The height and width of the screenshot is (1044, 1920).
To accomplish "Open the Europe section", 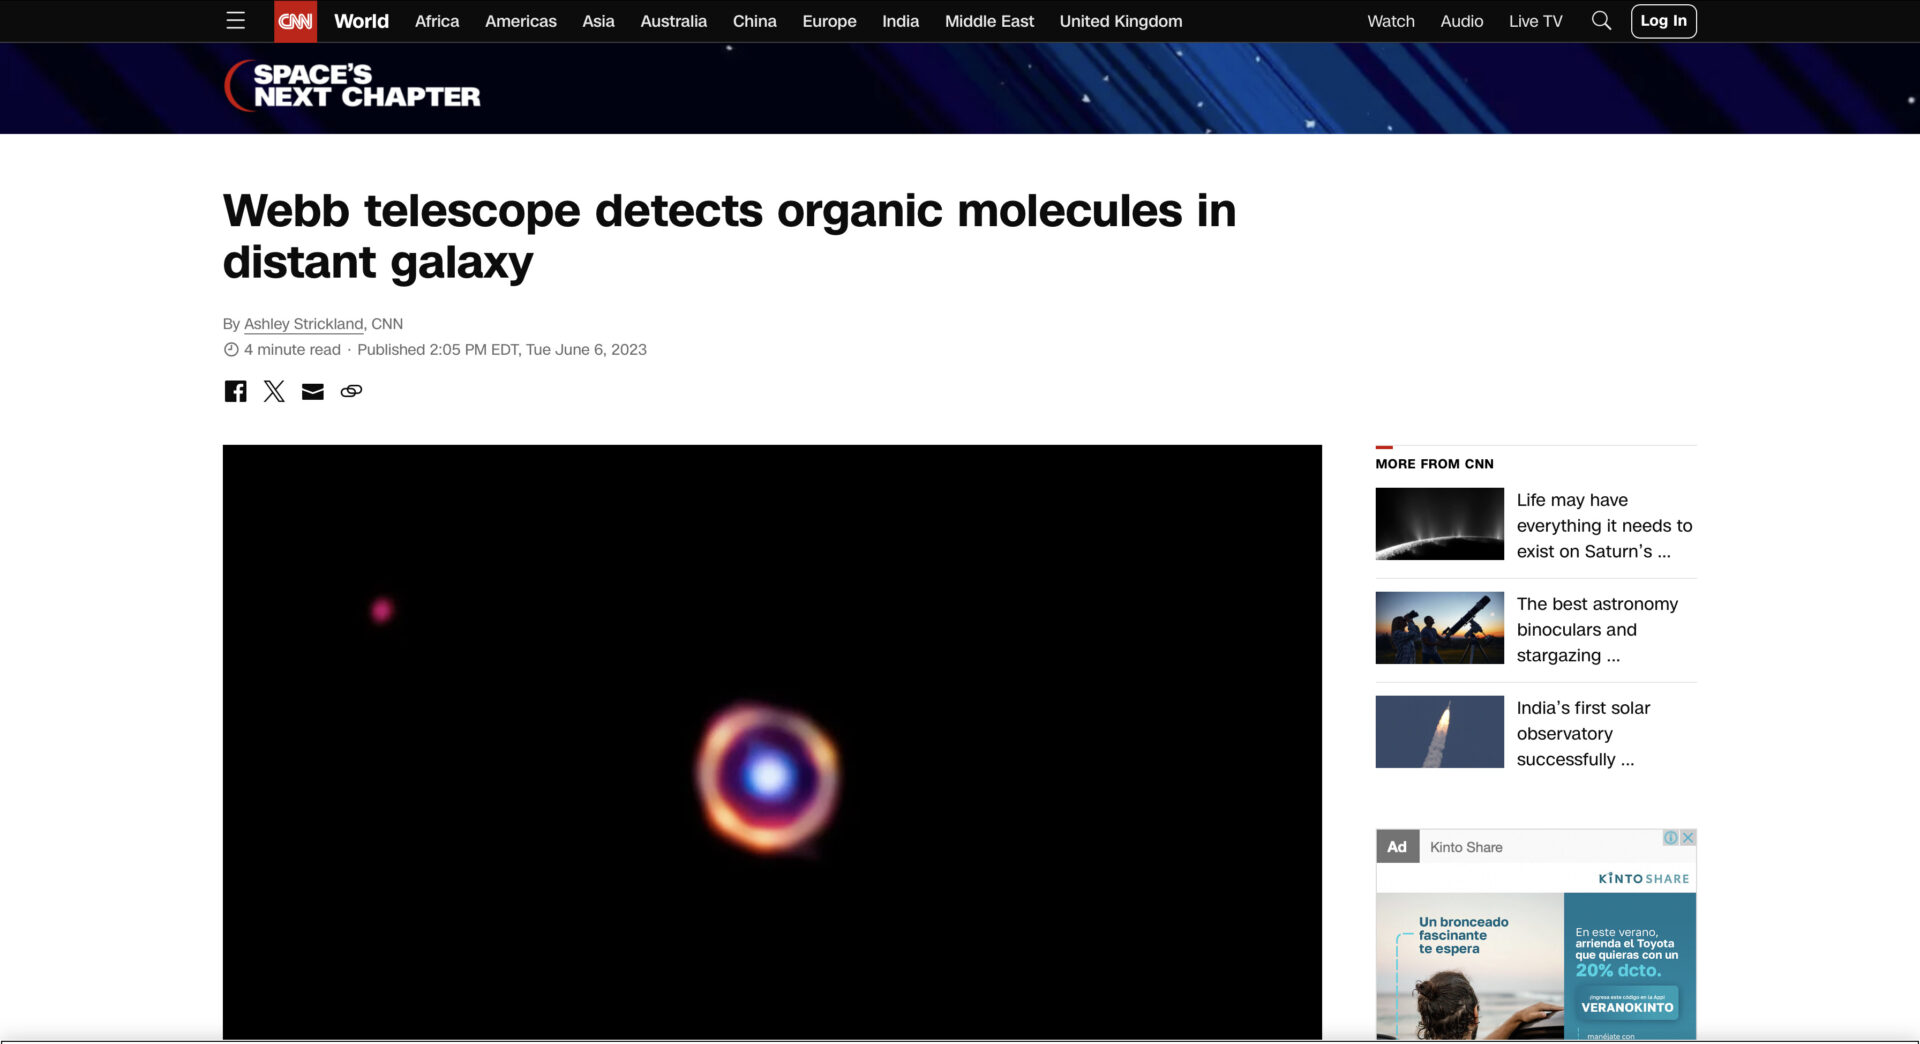I will point(829,21).
